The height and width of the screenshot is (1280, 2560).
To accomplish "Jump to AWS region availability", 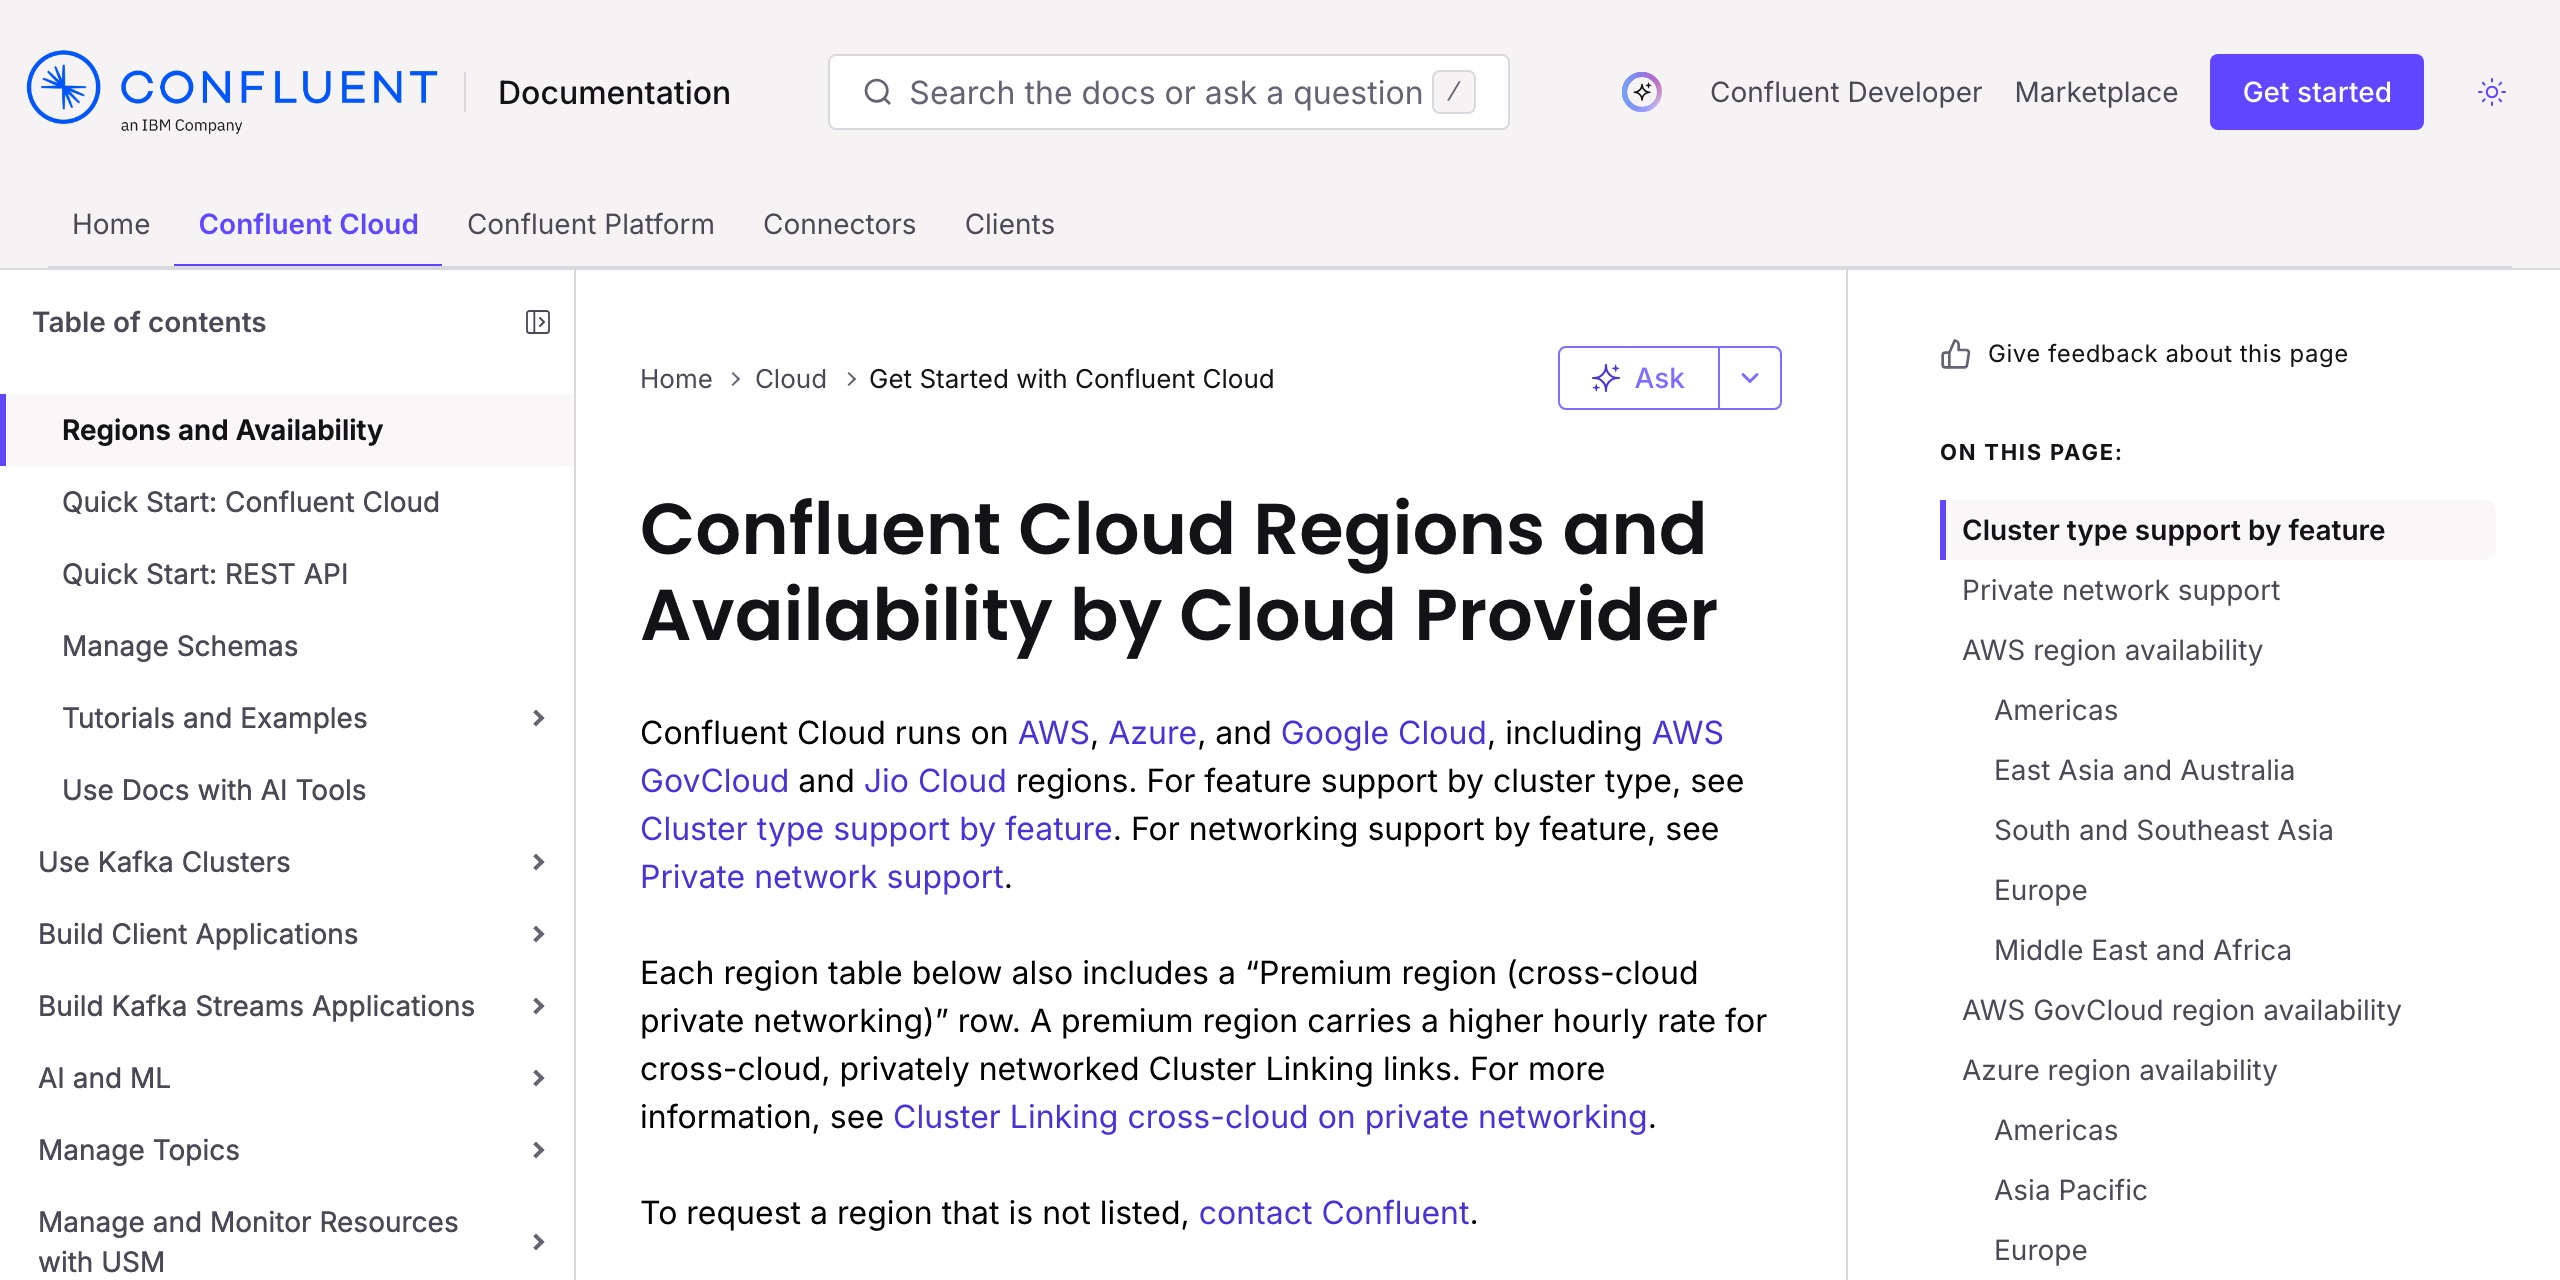I will pos(2112,650).
